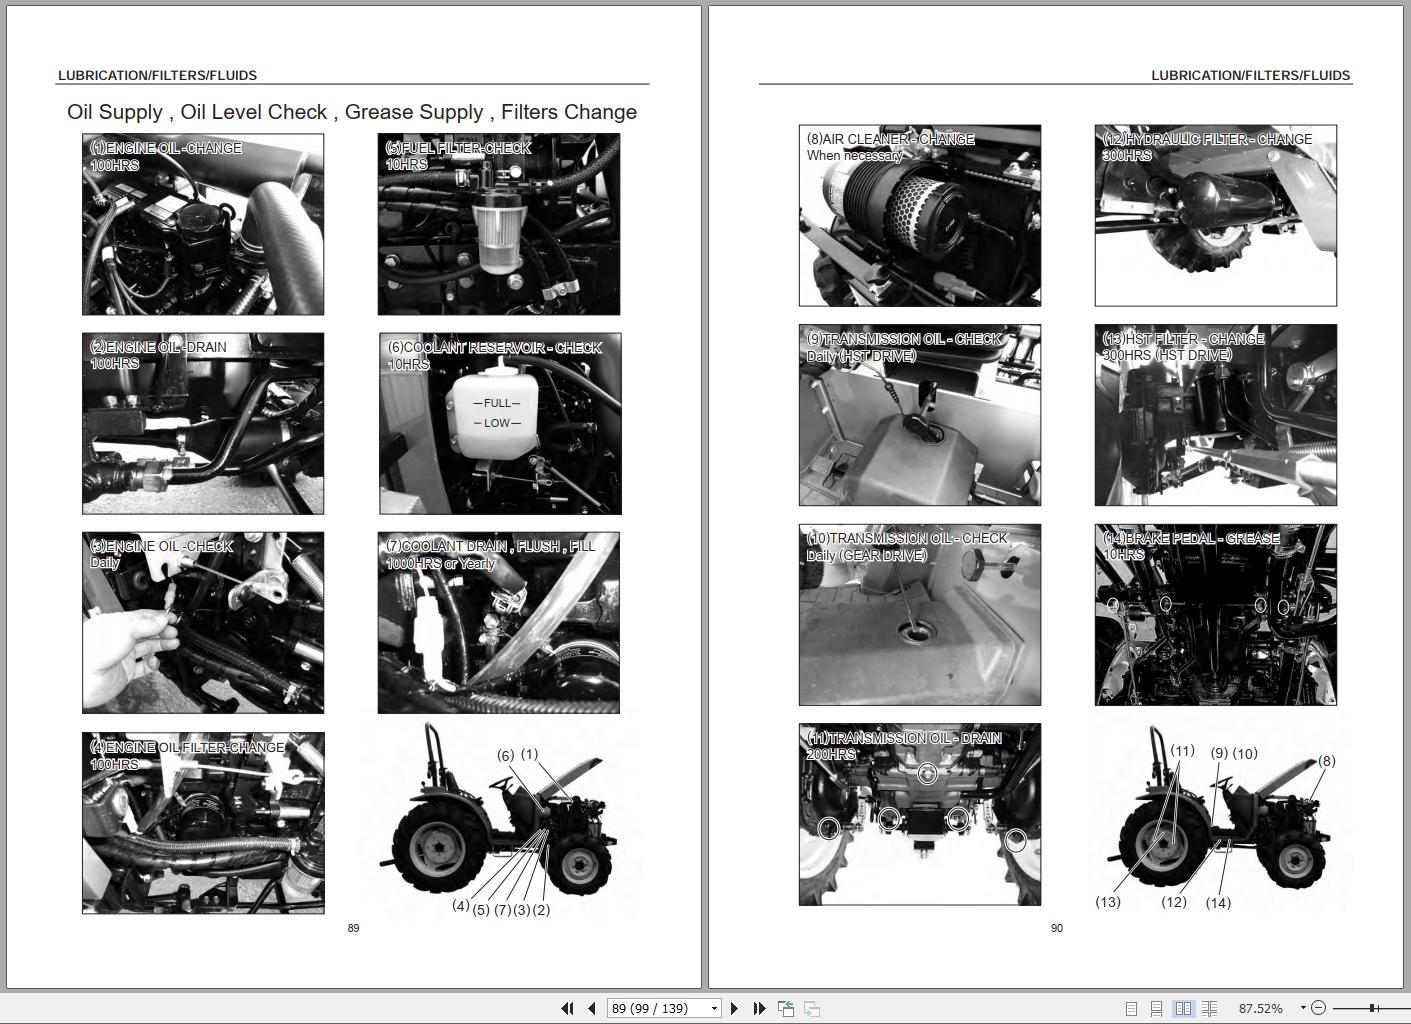The height and width of the screenshot is (1024, 1411).
Task: Click the printed page number 90
Action: coord(1057,928)
